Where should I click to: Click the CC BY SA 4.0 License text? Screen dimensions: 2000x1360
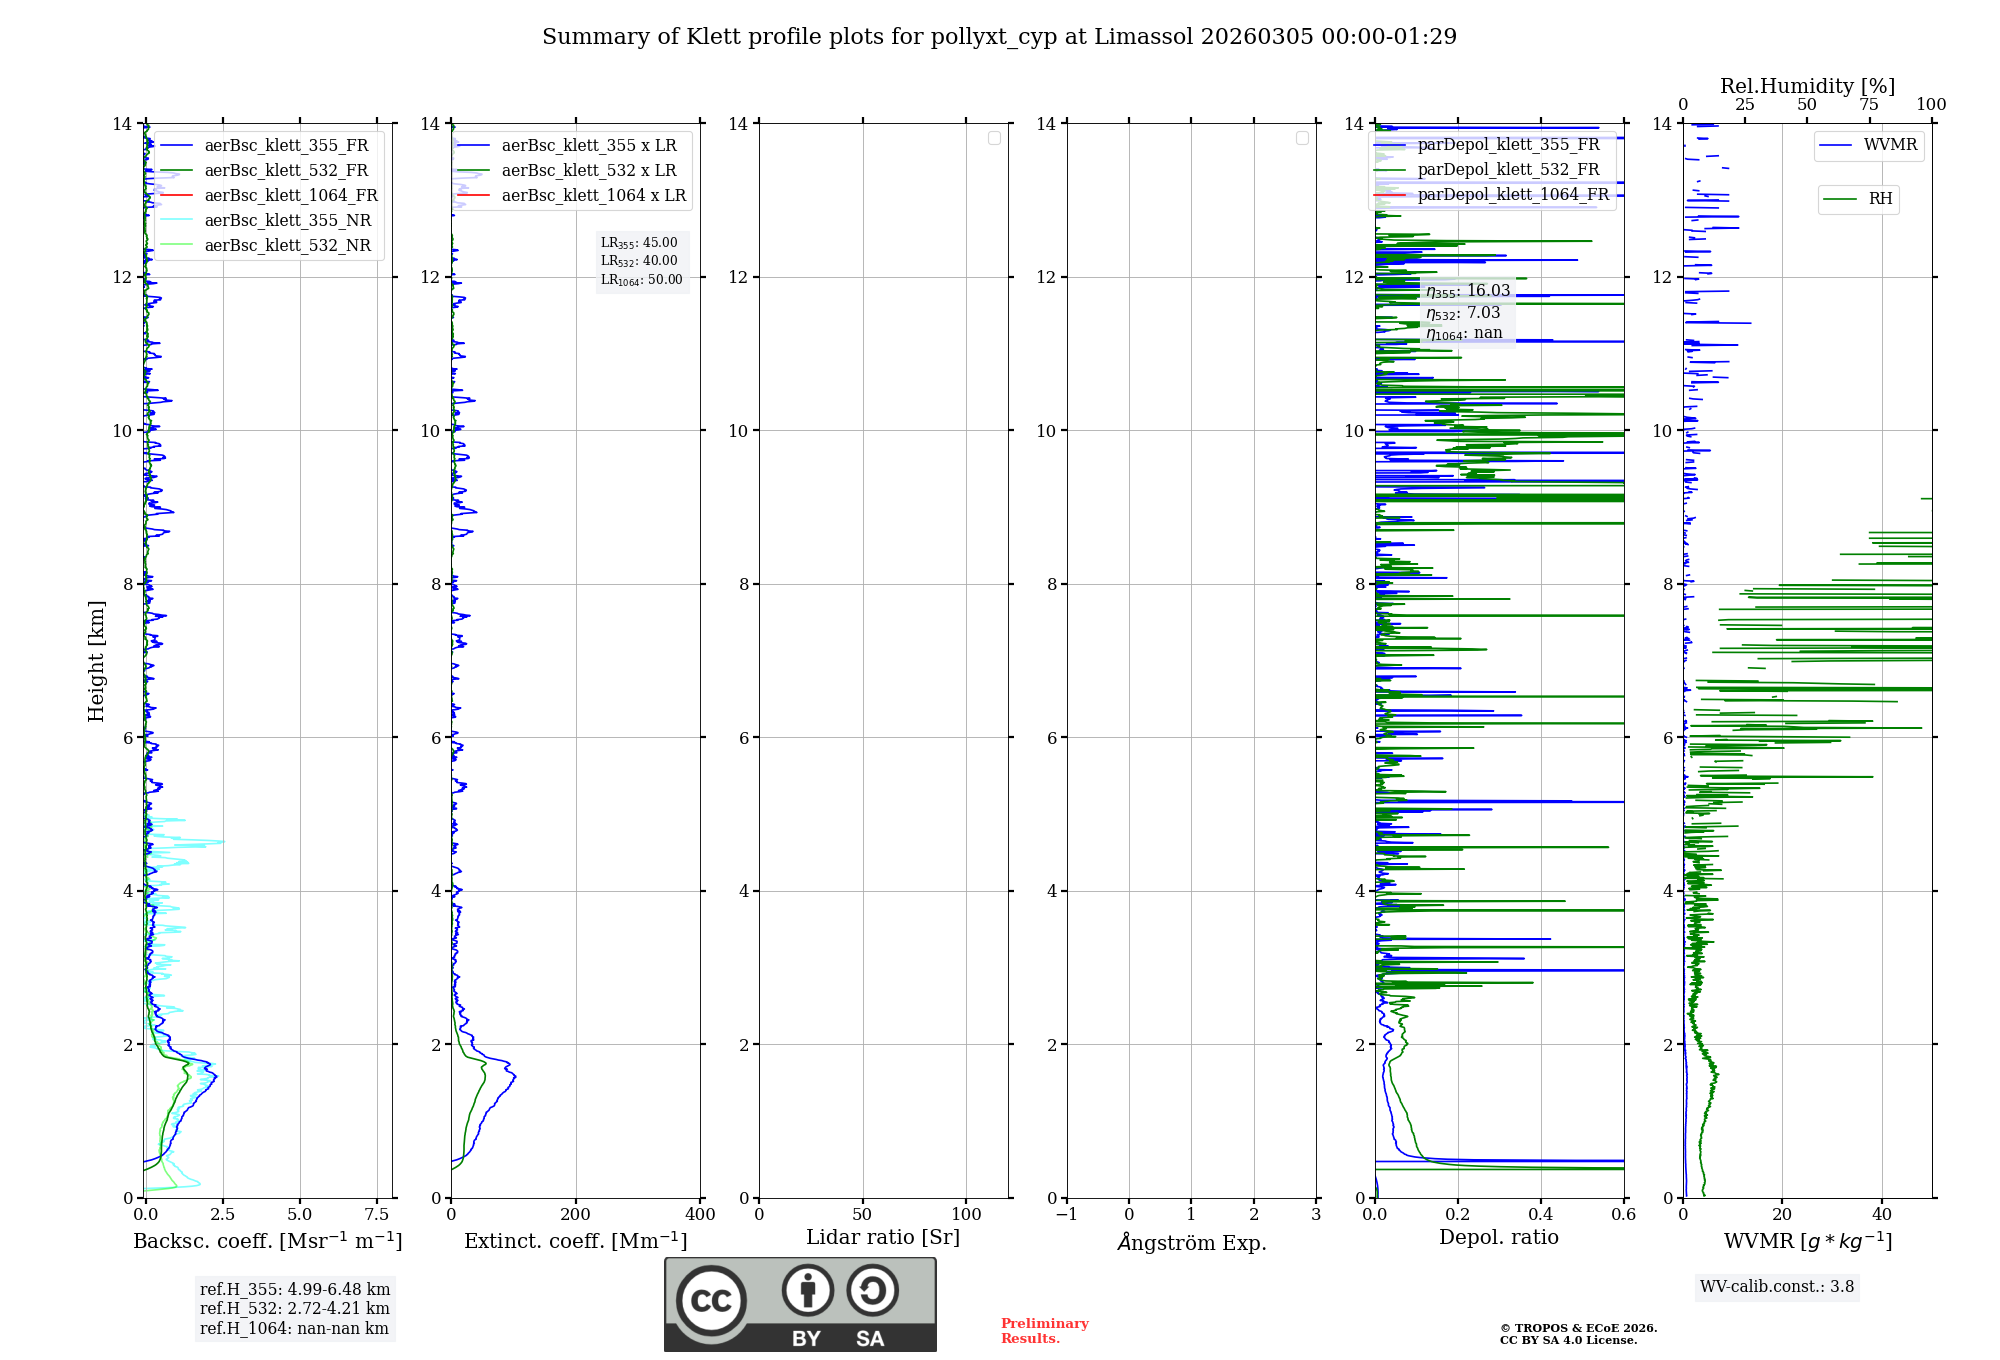coord(1568,1340)
